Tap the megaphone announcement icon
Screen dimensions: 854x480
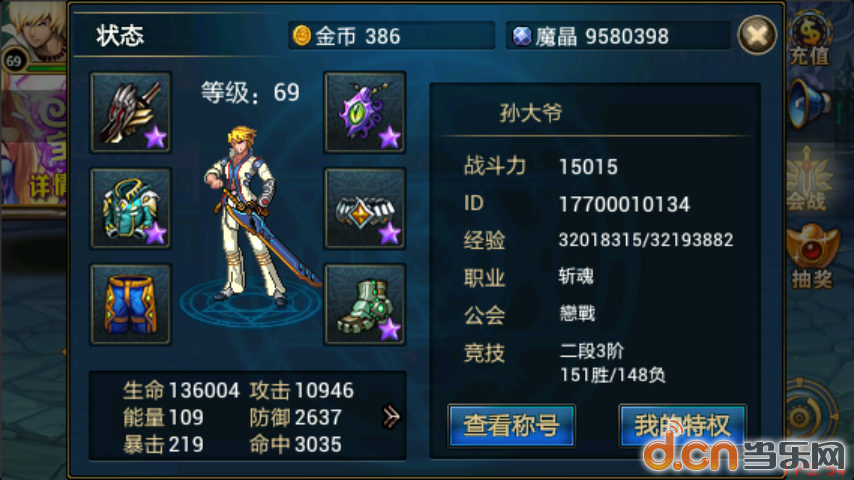(809, 104)
